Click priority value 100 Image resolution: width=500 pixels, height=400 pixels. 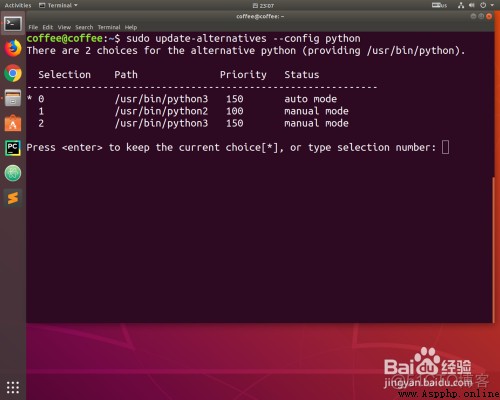[235, 111]
